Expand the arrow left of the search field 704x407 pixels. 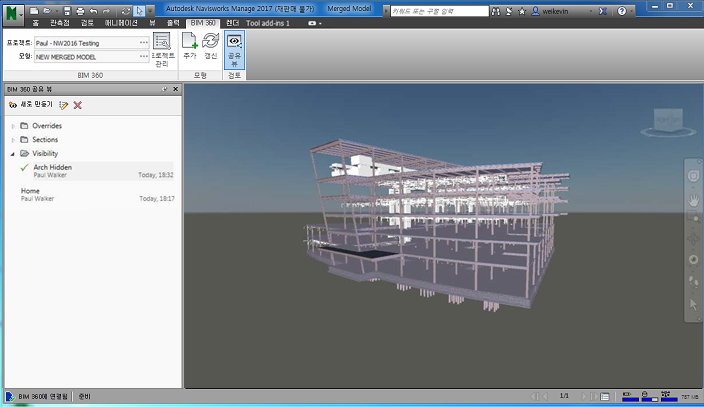click(x=386, y=11)
